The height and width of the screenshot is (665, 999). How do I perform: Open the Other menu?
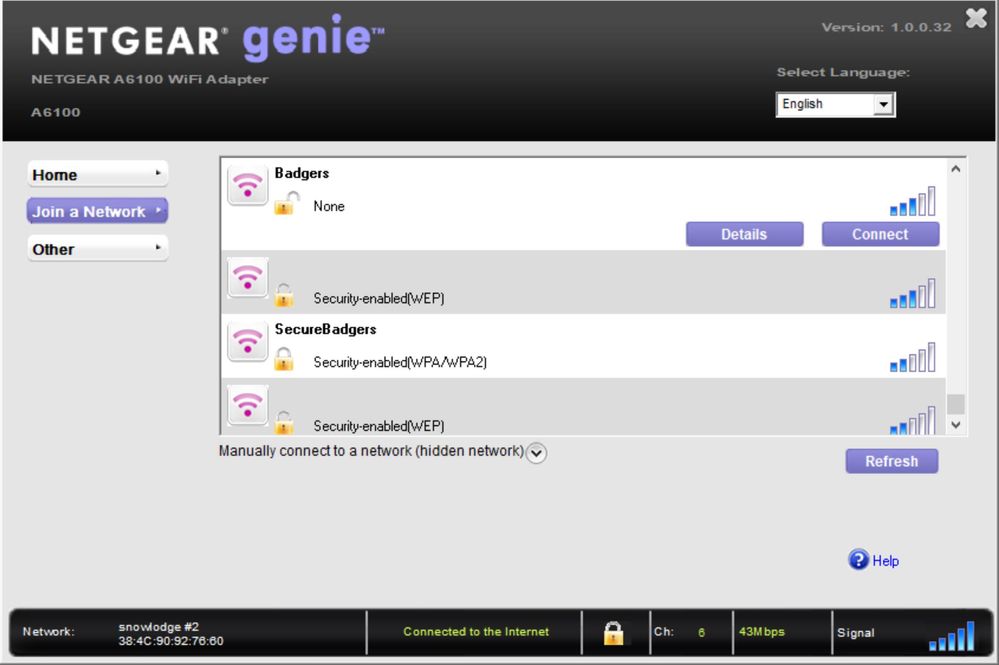(x=97, y=249)
